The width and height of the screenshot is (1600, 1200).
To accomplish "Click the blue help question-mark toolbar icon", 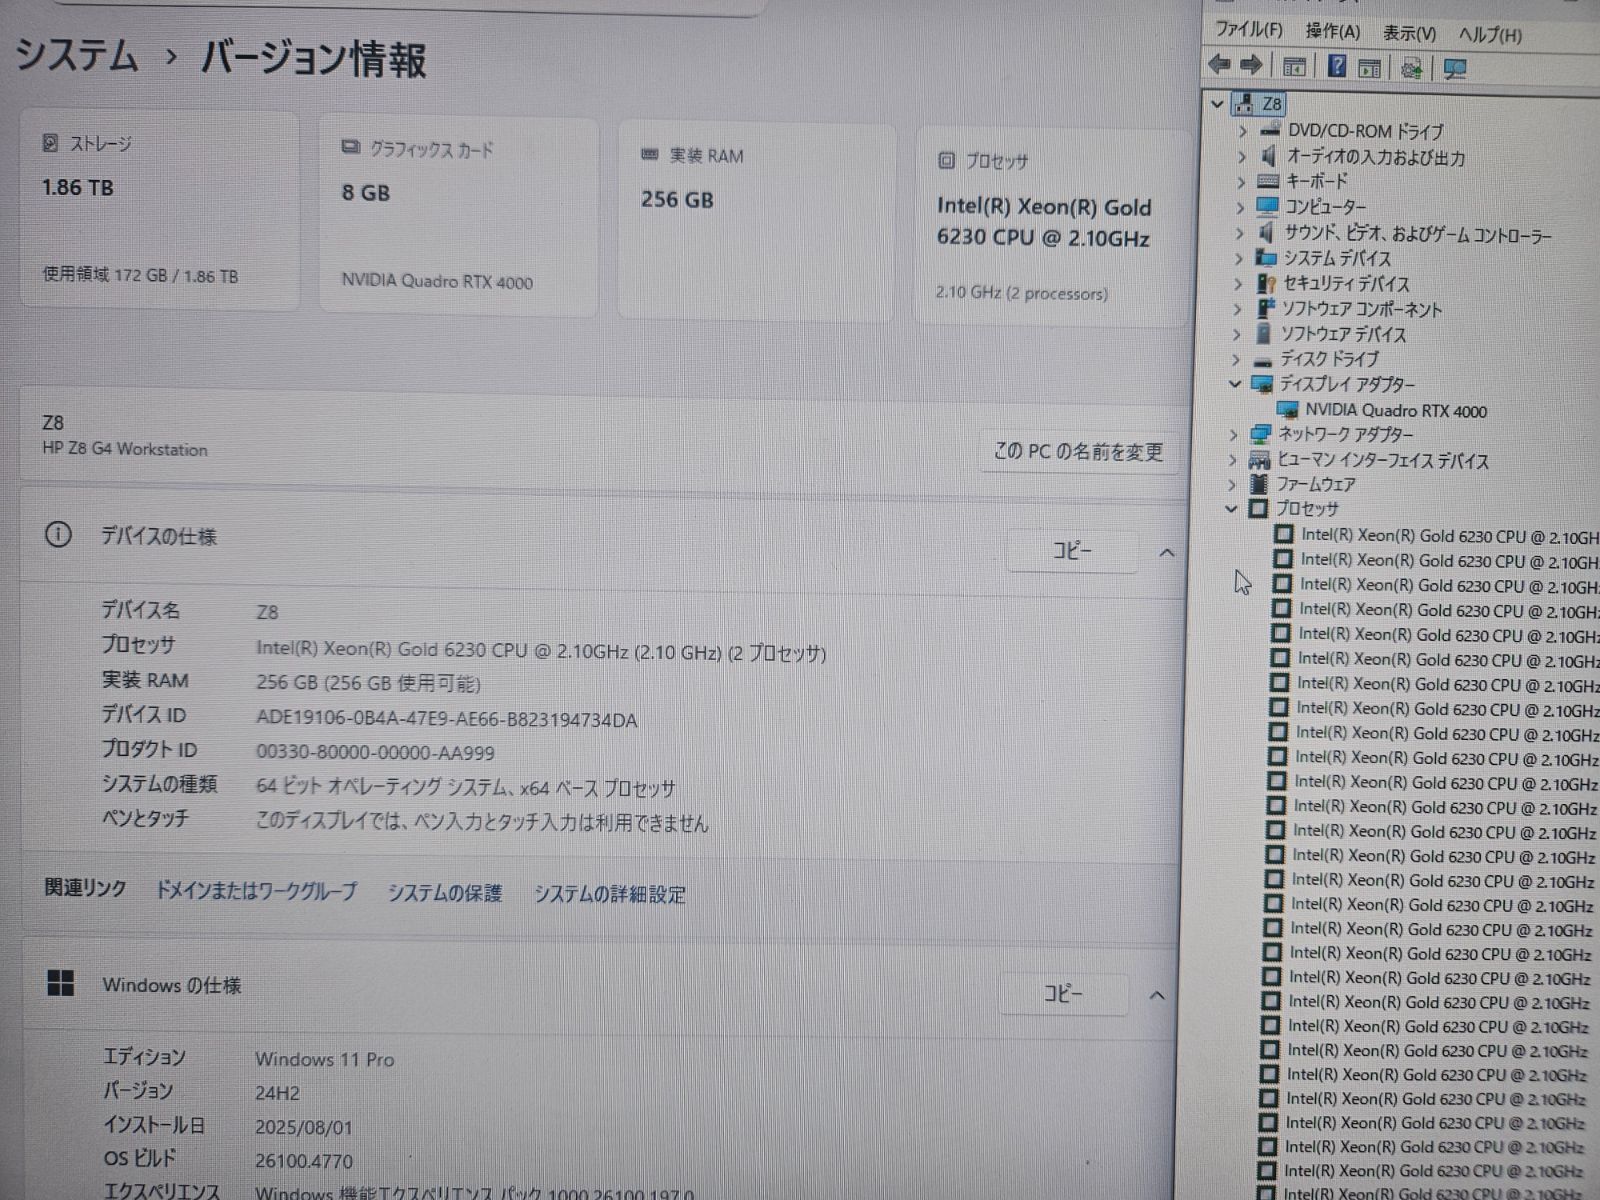I will (1337, 67).
